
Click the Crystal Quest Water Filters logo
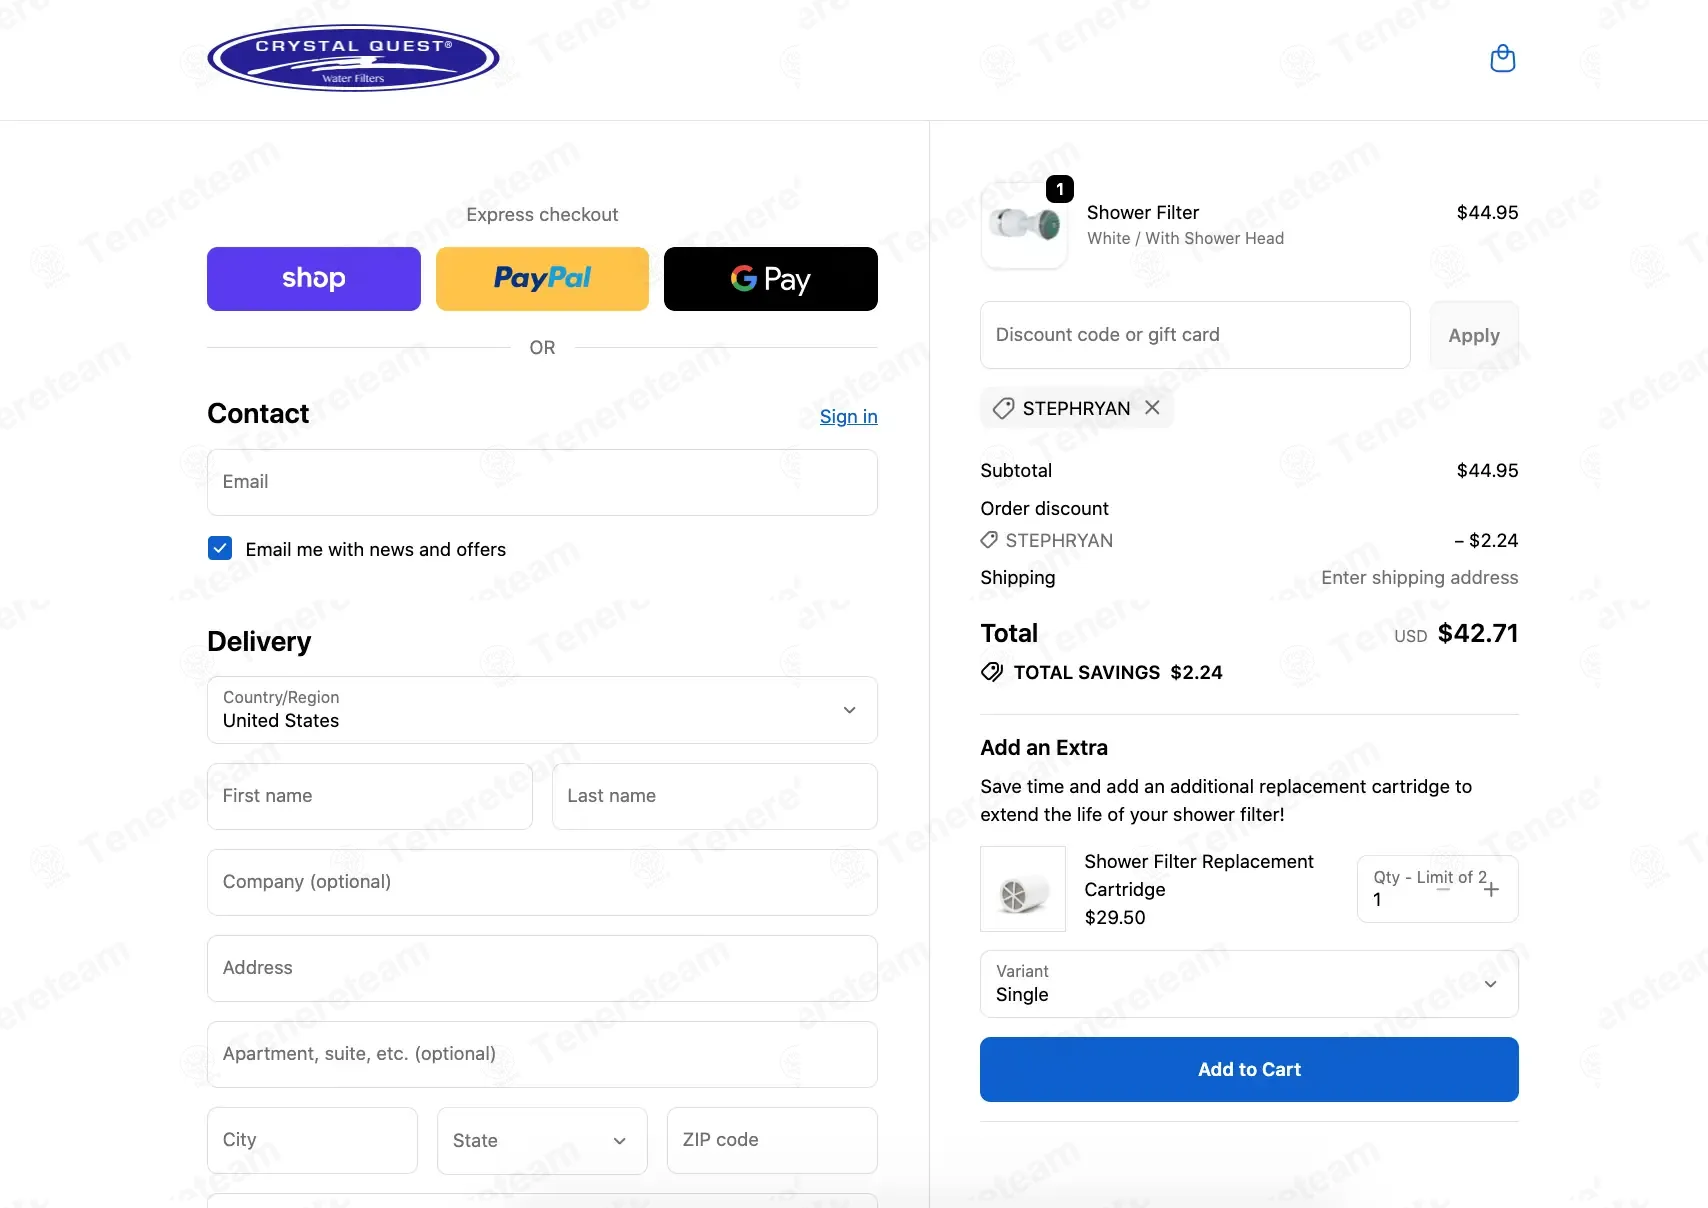point(353,59)
